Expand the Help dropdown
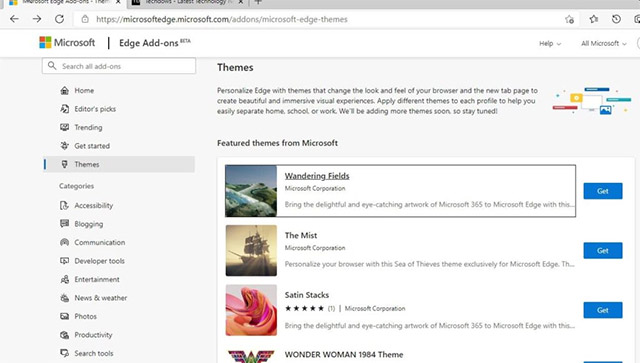Image resolution: width=640 pixels, height=363 pixels. [550, 43]
